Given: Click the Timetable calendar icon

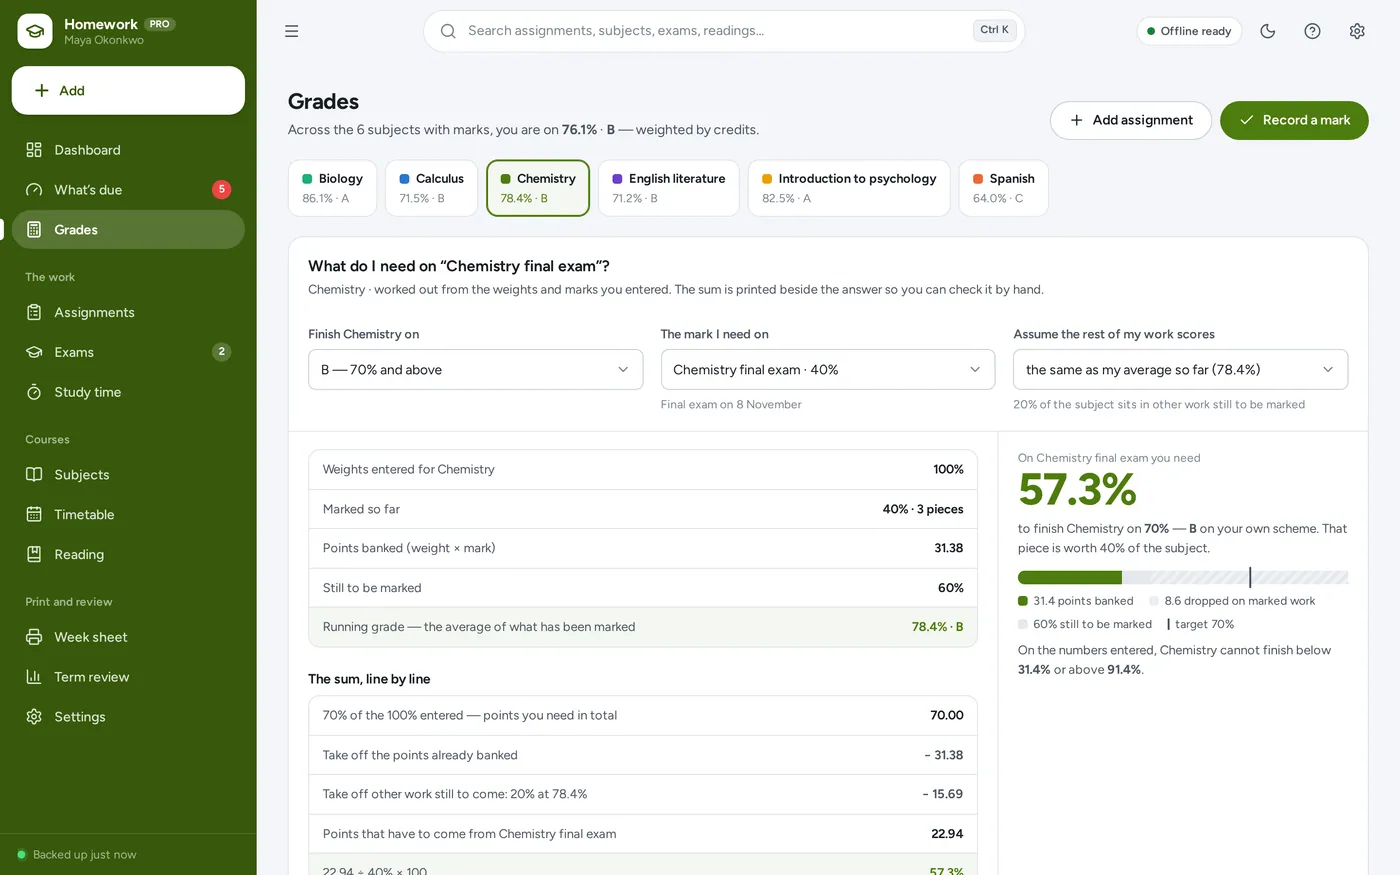Looking at the screenshot, I should point(34,515).
